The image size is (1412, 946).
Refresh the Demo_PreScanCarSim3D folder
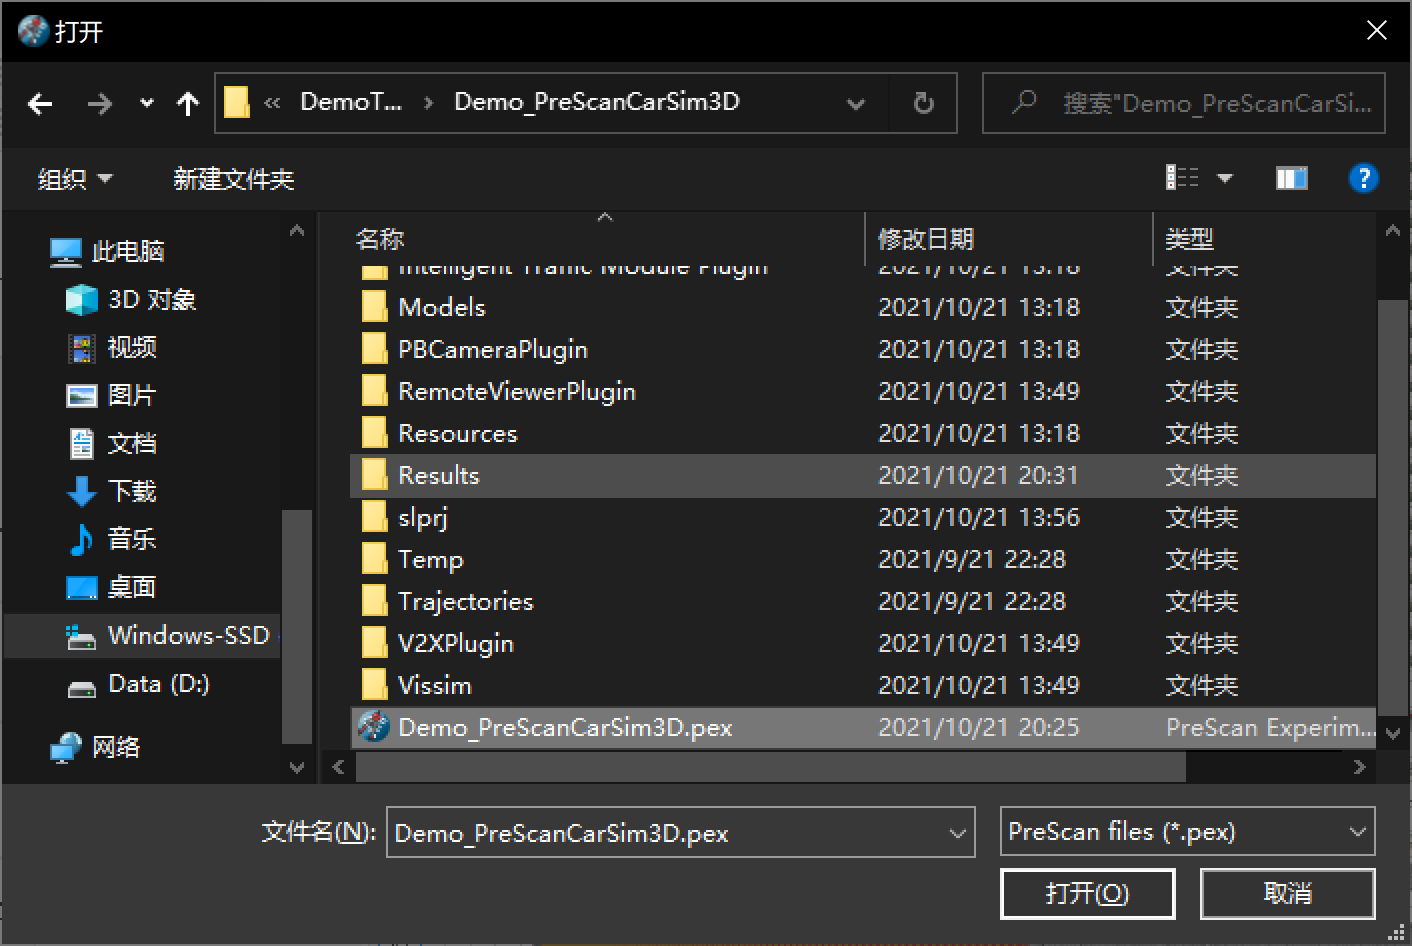tap(922, 103)
